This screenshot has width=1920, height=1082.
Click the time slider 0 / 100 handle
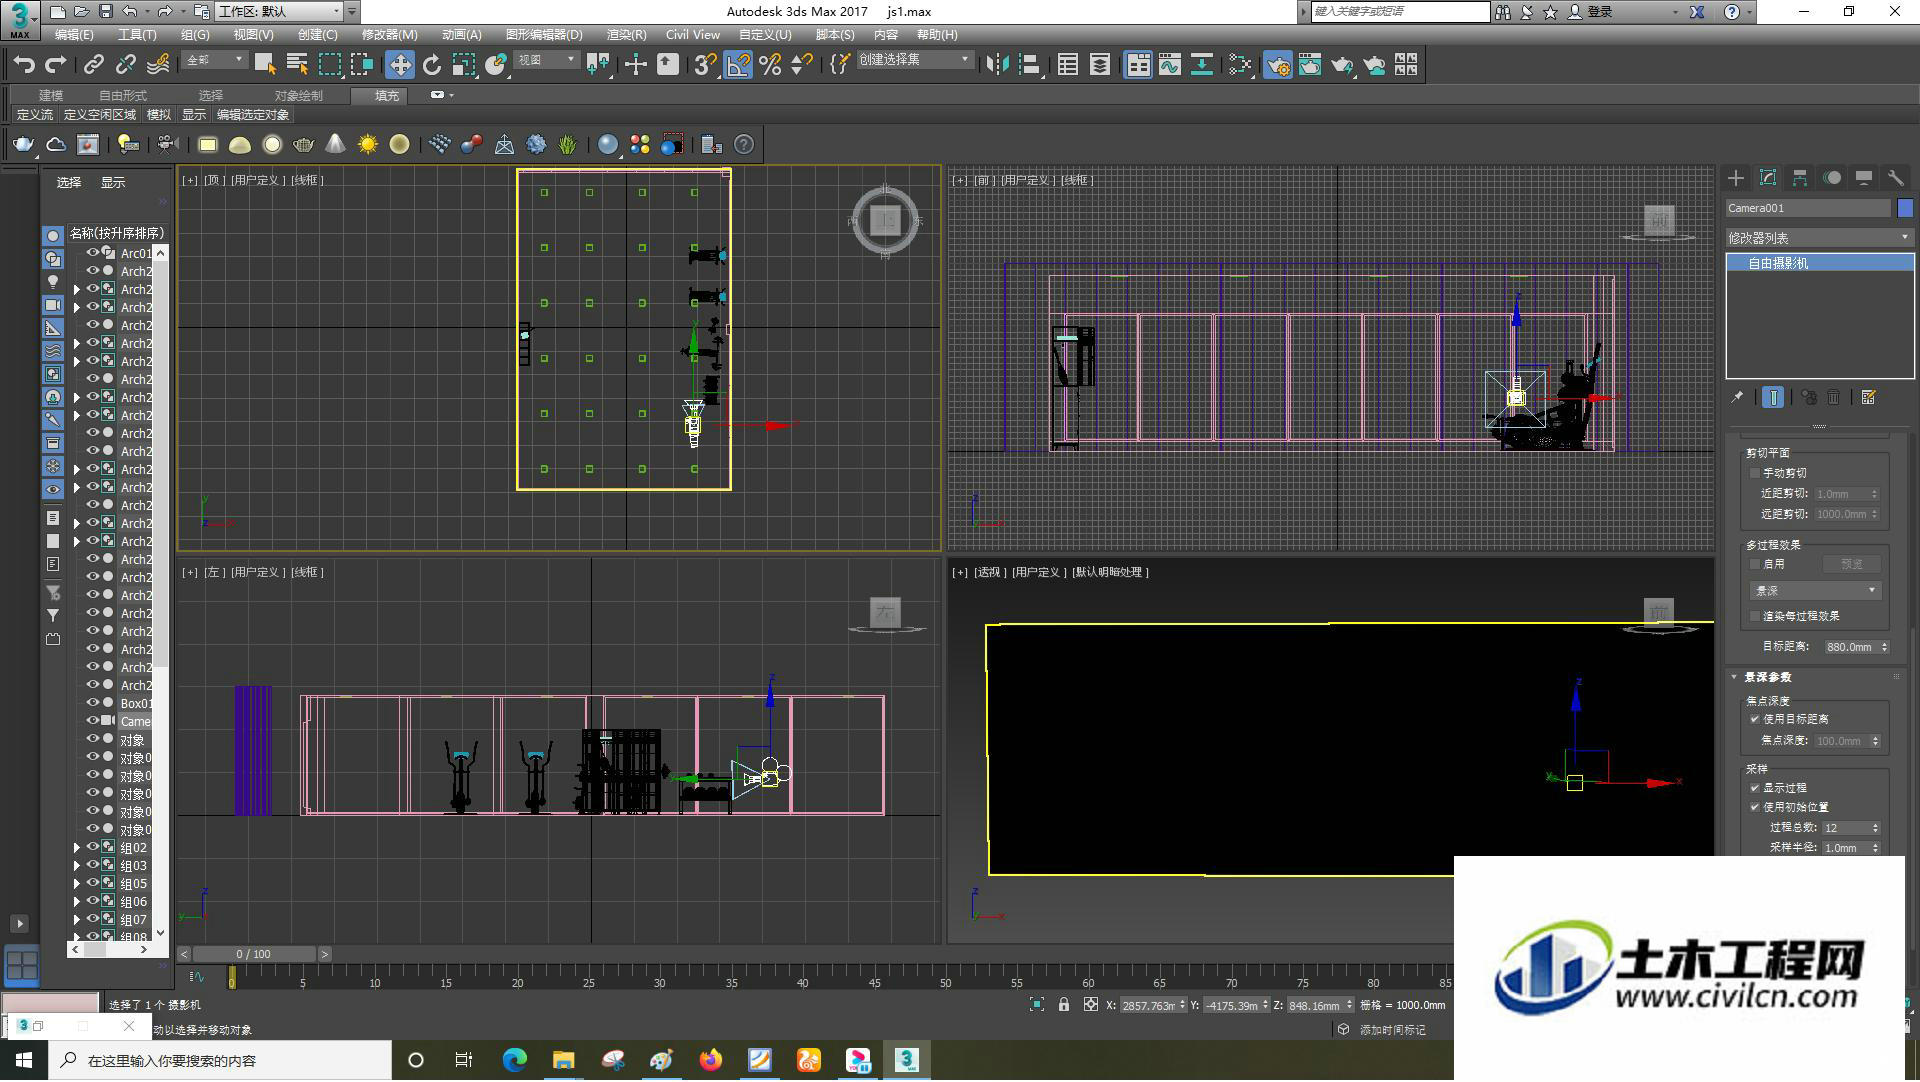click(x=254, y=955)
